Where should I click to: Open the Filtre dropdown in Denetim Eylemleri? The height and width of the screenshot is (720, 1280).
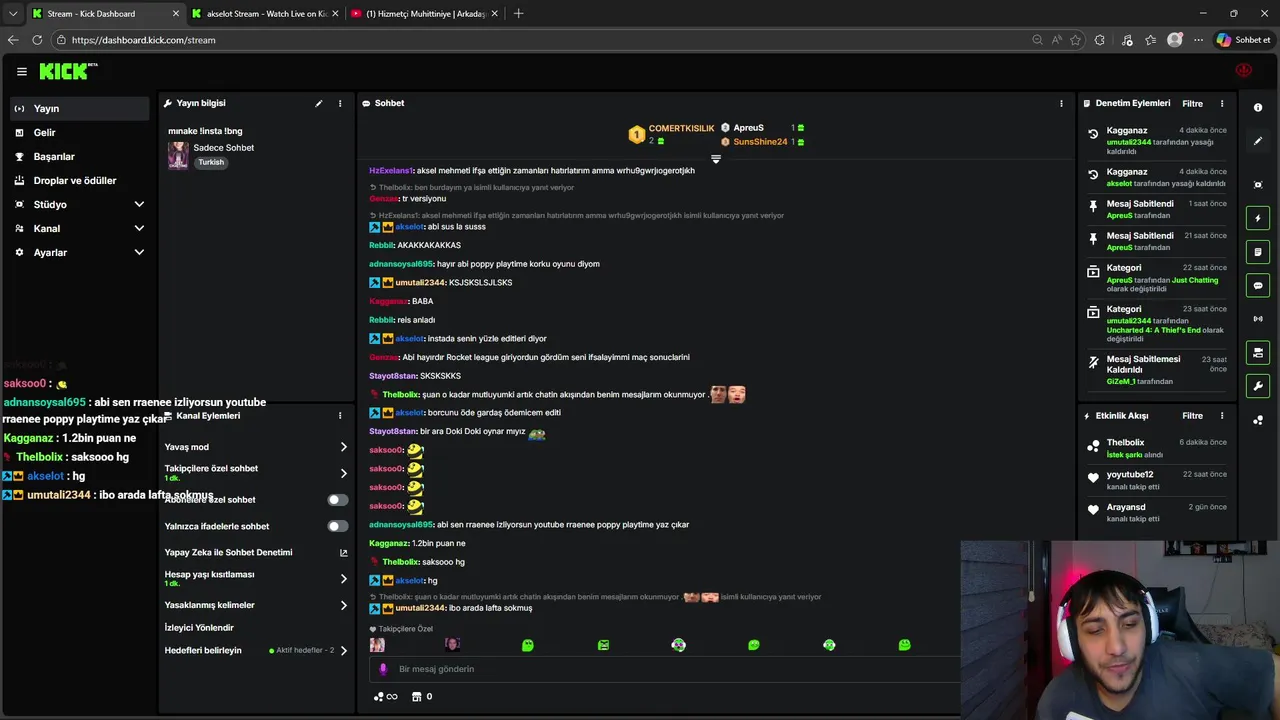pyautogui.click(x=1192, y=103)
